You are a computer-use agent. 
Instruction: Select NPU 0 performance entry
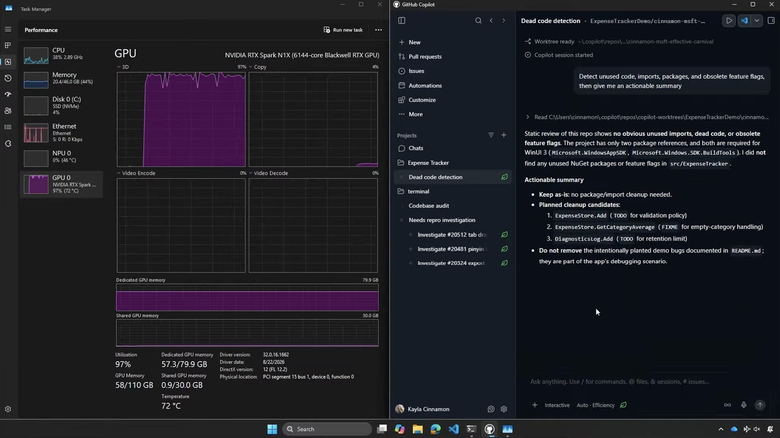(x=62, y=157)
